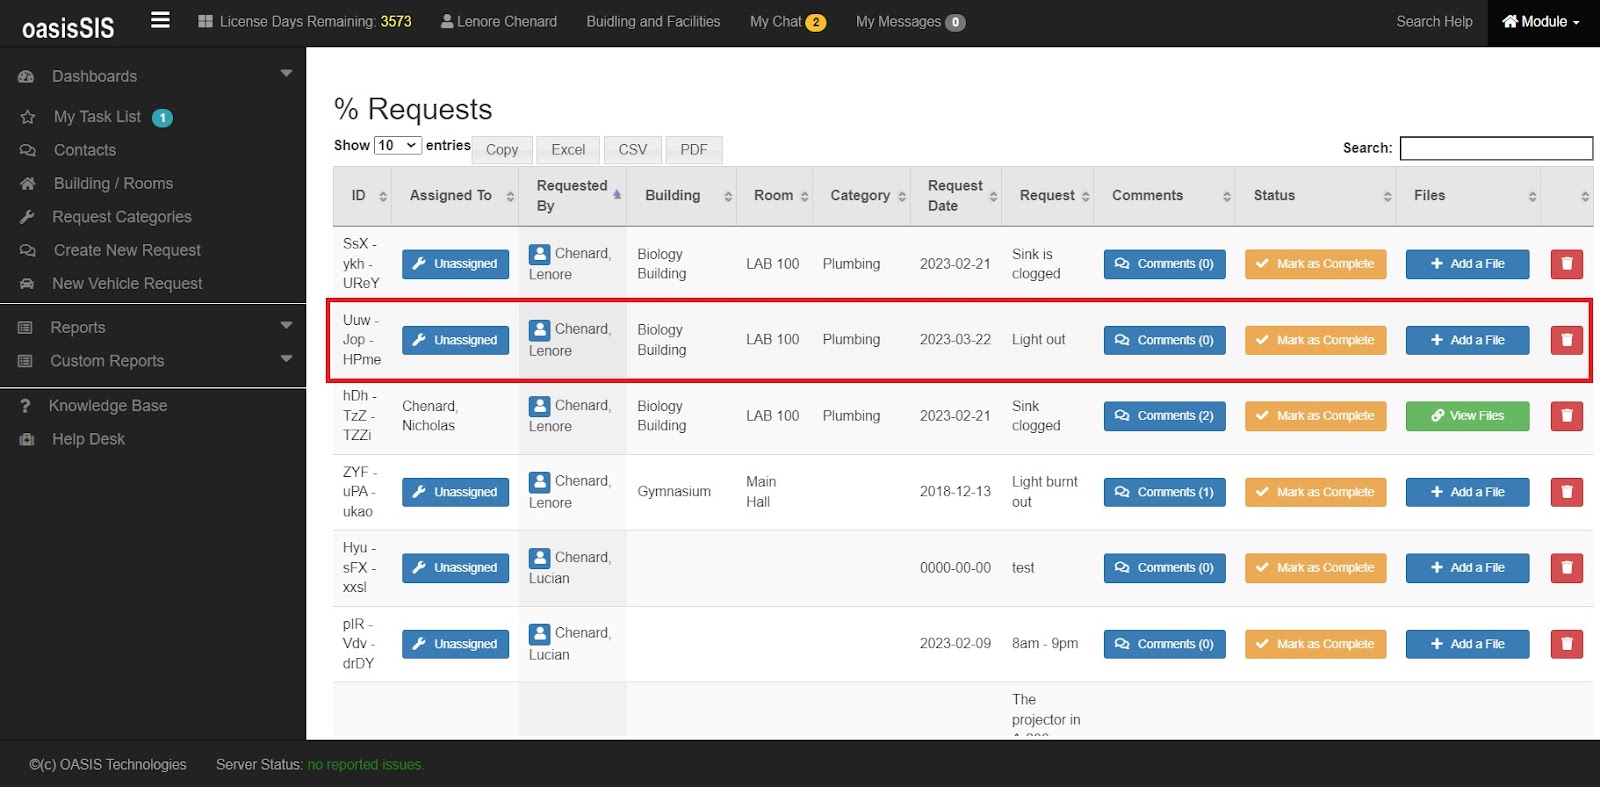Expand the Reports sidebar section
1600x787 pixels.
[x=286, y=326]
